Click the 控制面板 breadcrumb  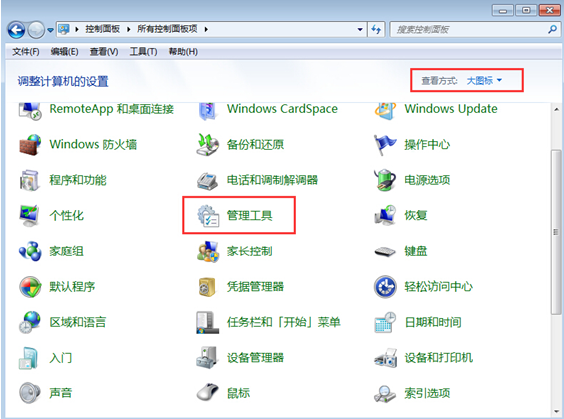(102, 29)
